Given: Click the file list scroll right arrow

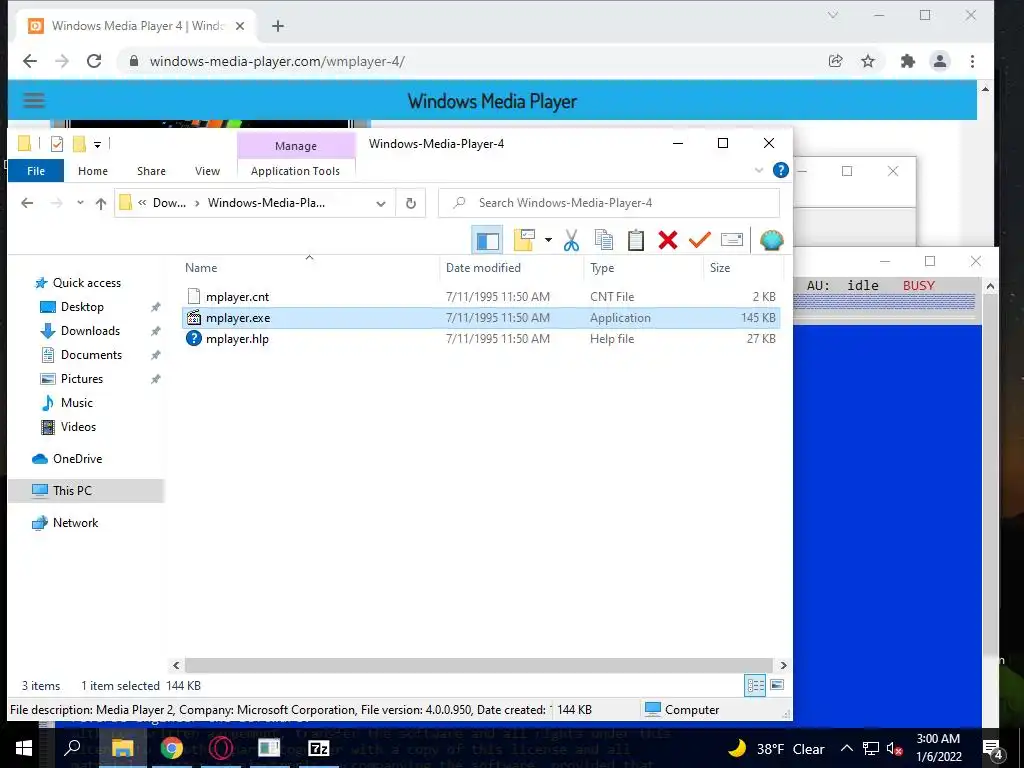Looking at the screenshot, I should pos(783,665).
